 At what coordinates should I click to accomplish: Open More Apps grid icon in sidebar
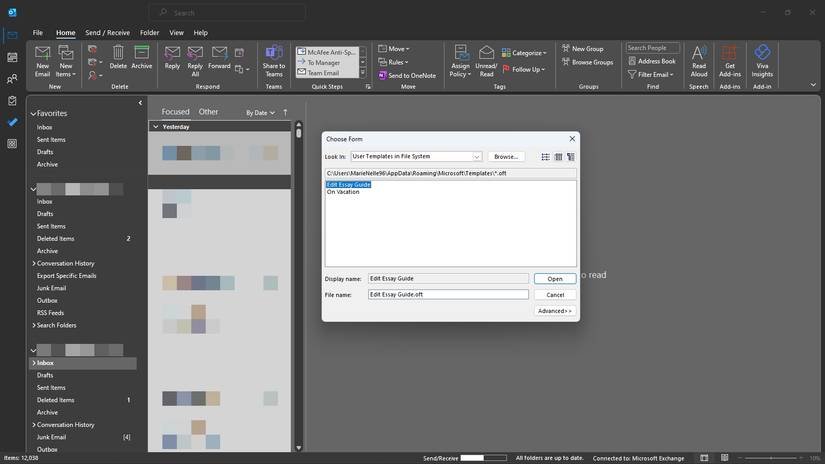point(12,144)
